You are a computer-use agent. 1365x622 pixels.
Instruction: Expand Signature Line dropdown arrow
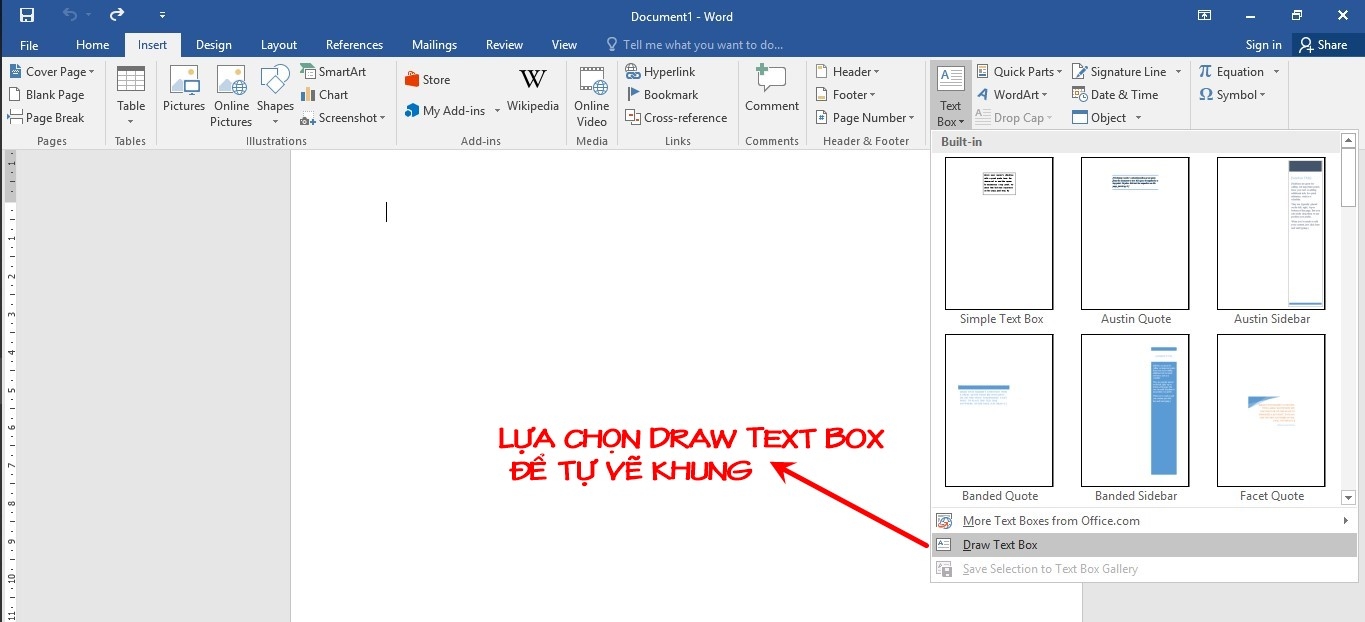1178,72
